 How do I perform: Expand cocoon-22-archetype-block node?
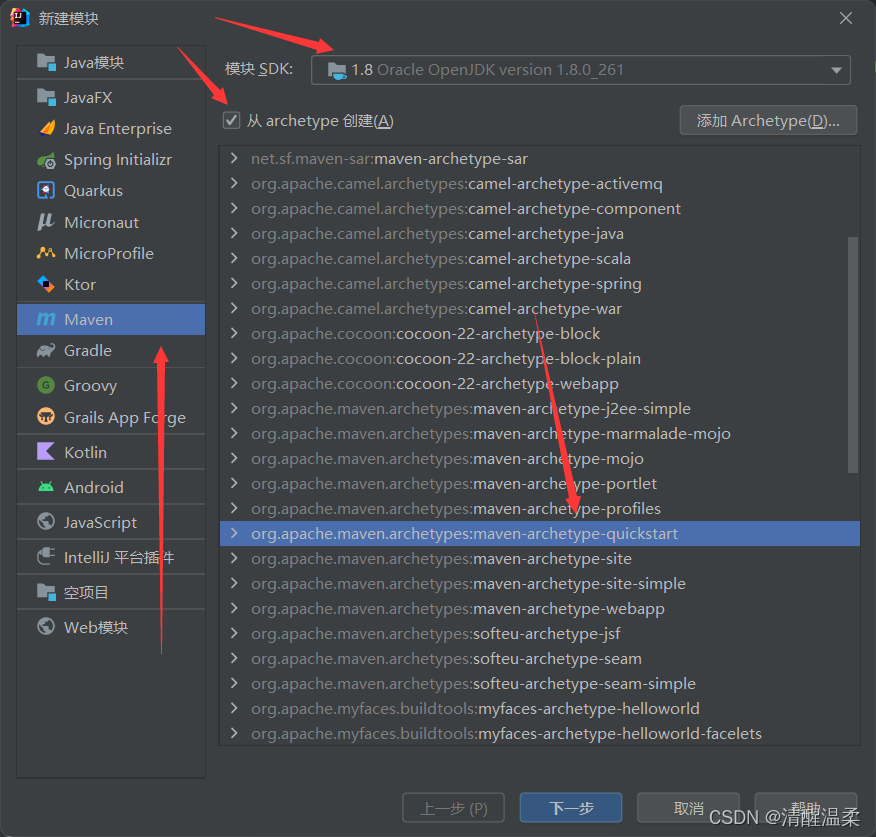click(x=234, y=334)
